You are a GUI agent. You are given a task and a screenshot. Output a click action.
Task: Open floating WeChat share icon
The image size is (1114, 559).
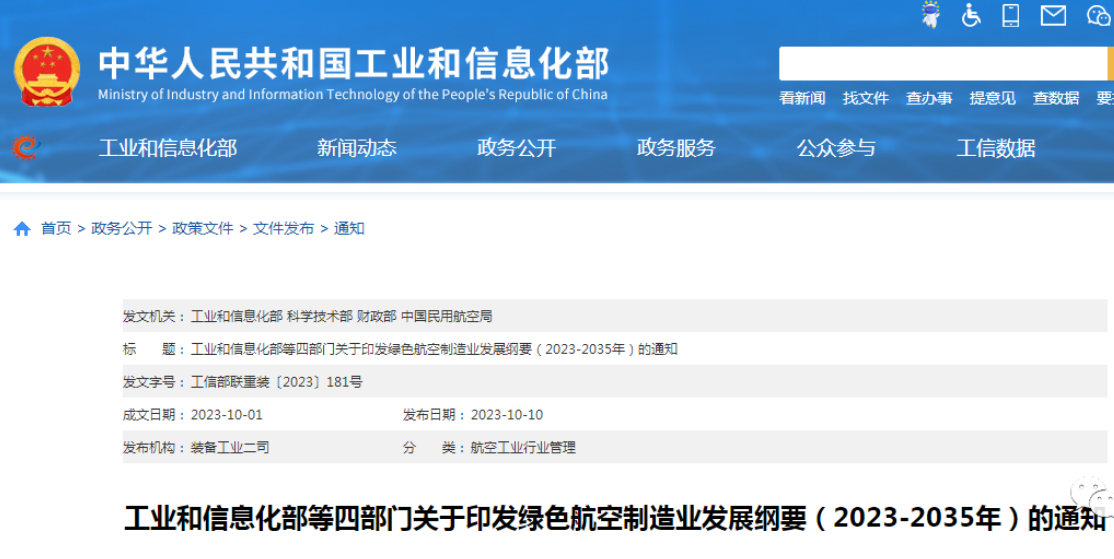click(1093, 495)
